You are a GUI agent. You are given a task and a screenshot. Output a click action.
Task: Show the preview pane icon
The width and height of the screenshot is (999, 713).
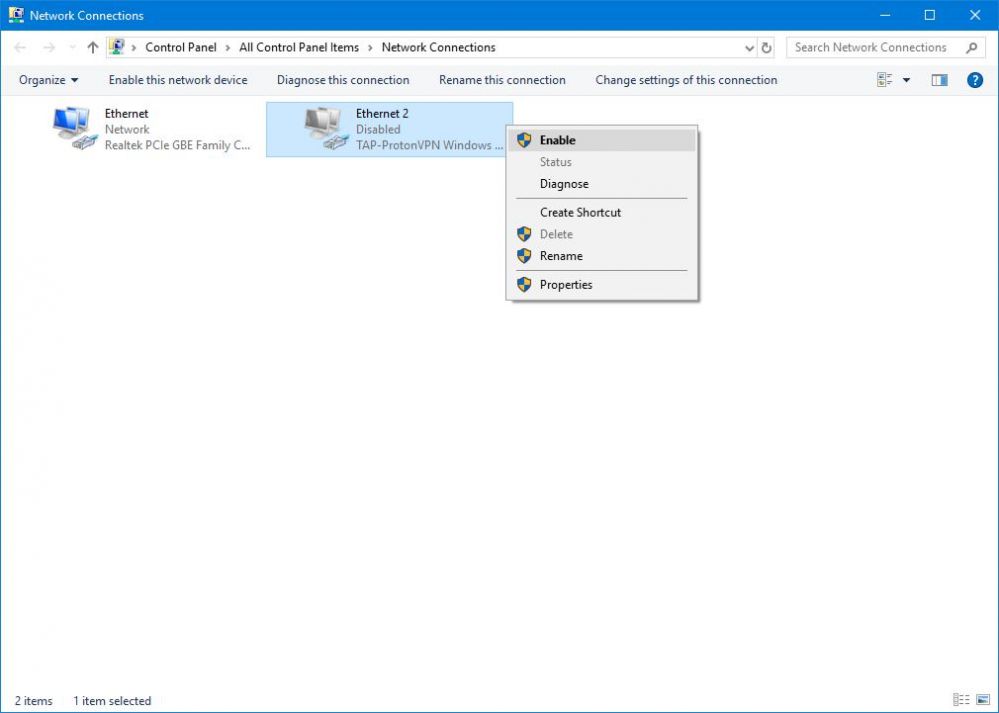pyautogui.click(x=939, y=80)
